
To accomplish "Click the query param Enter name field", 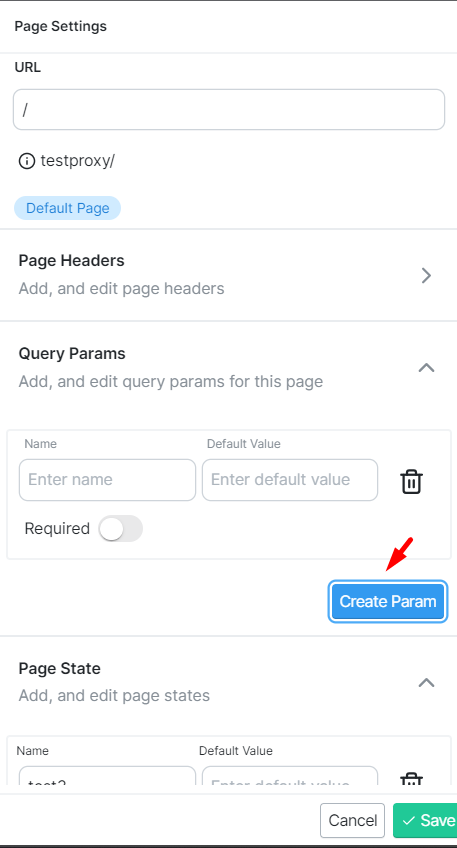I will [x=107, y=480].
